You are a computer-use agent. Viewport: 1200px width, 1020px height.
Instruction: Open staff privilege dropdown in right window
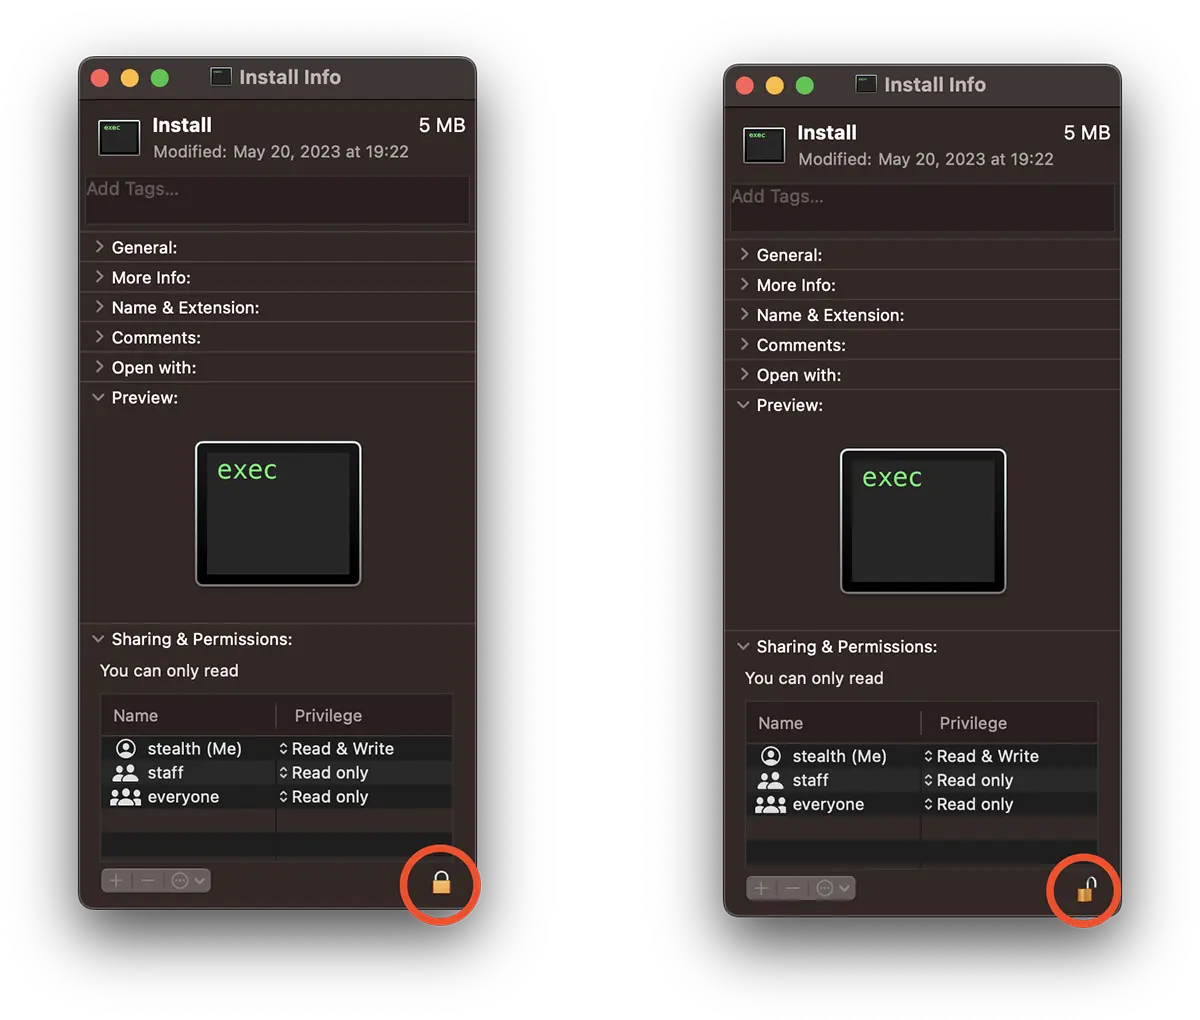[x=968, y=780]
